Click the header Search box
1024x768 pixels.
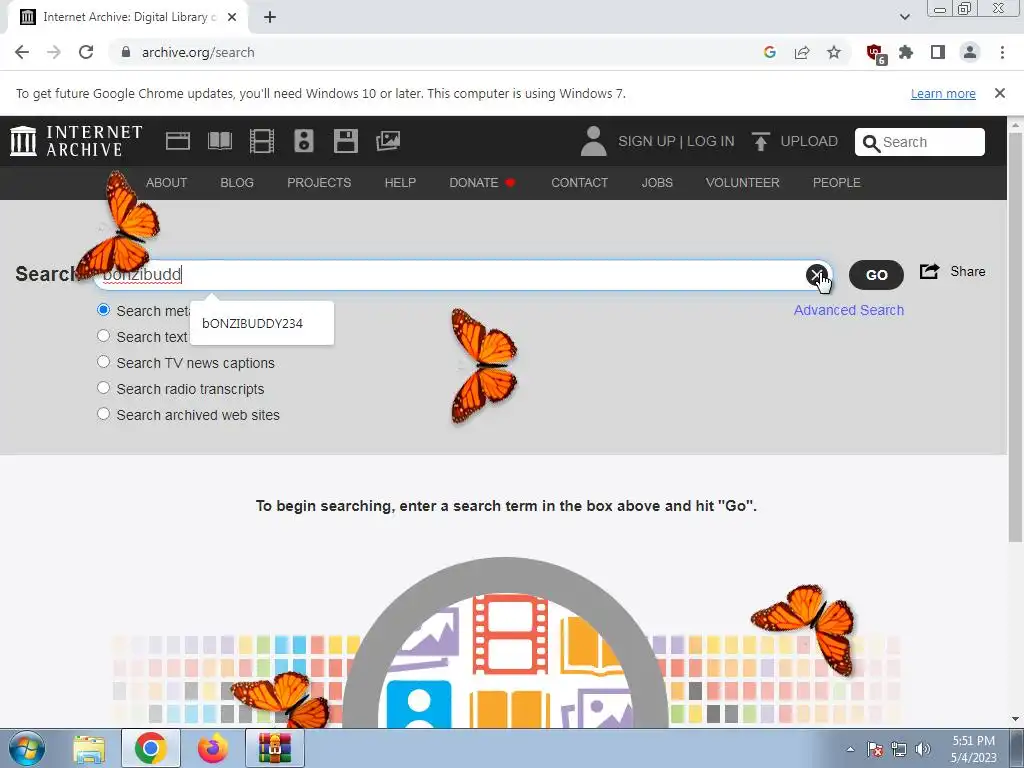pyautogui.click(x=920, y=142)
